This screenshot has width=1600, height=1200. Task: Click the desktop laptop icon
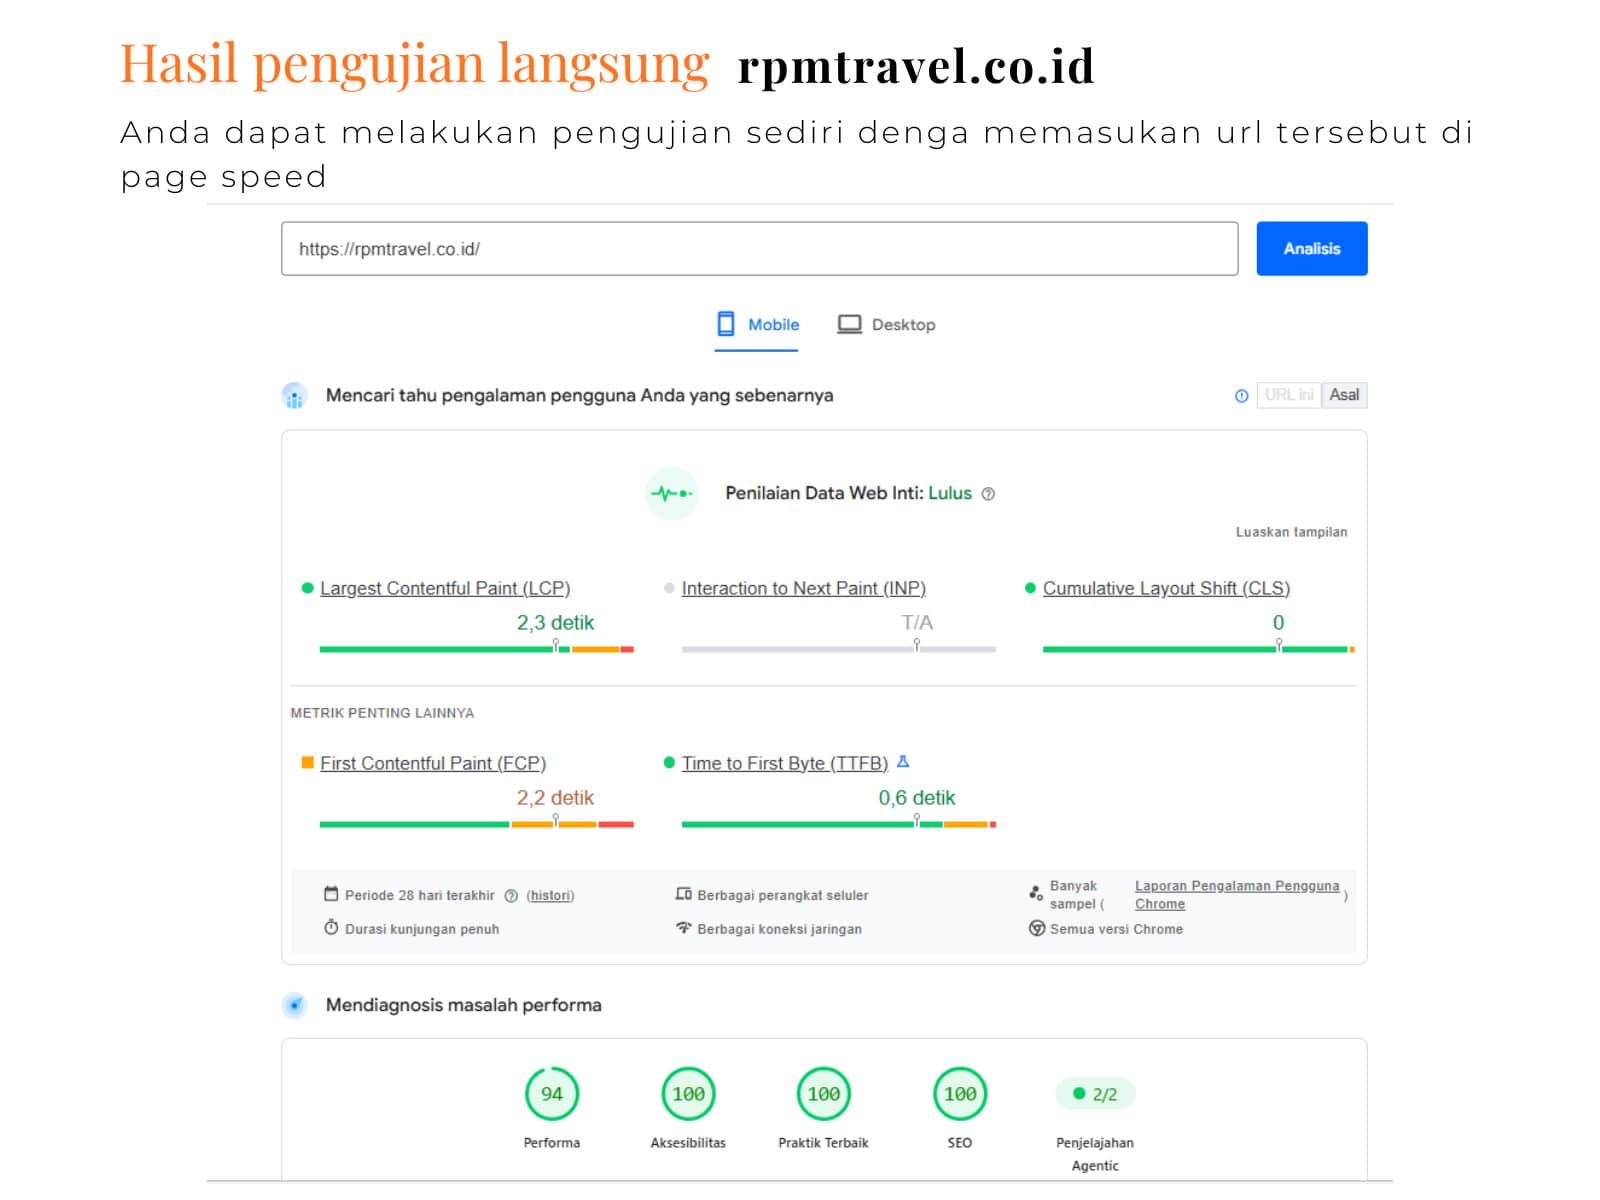tap(849, 324)
